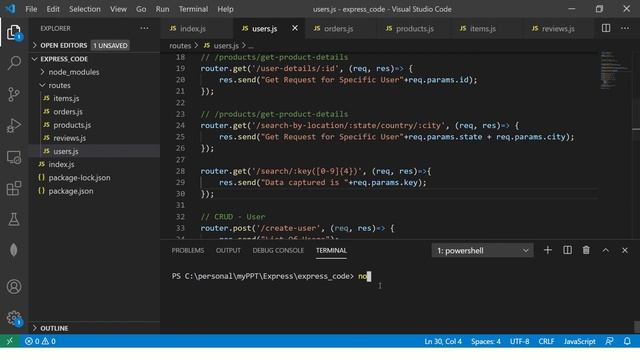This screenshot has height=360, width=640.
Task: Open the Help menu
Action: click(225, 9)
